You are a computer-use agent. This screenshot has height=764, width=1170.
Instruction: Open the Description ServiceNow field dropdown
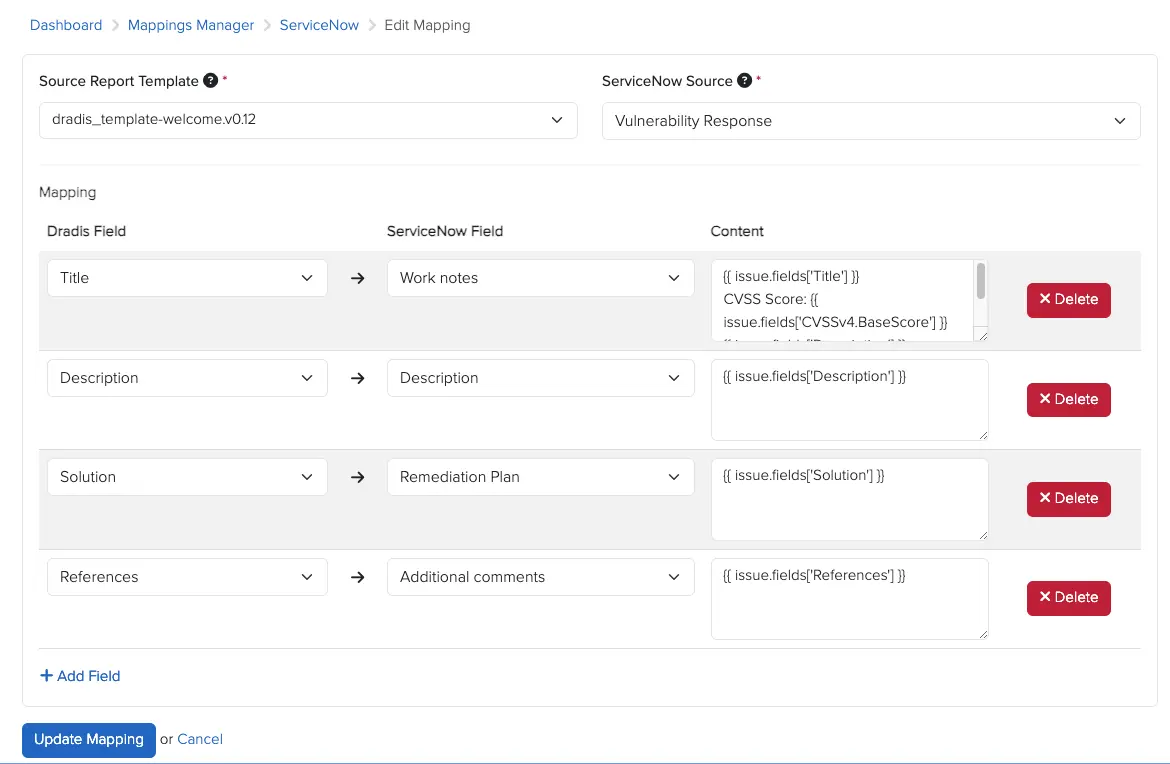(540, 378)
